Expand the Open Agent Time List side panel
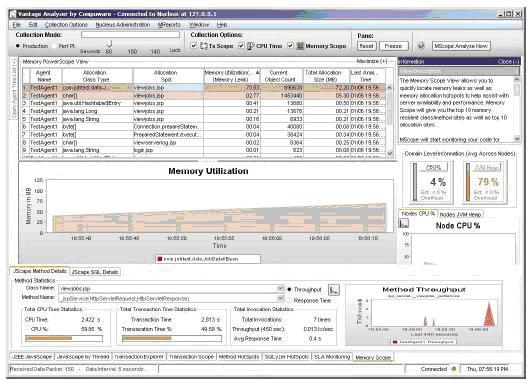531x387 pixels. 14,89
